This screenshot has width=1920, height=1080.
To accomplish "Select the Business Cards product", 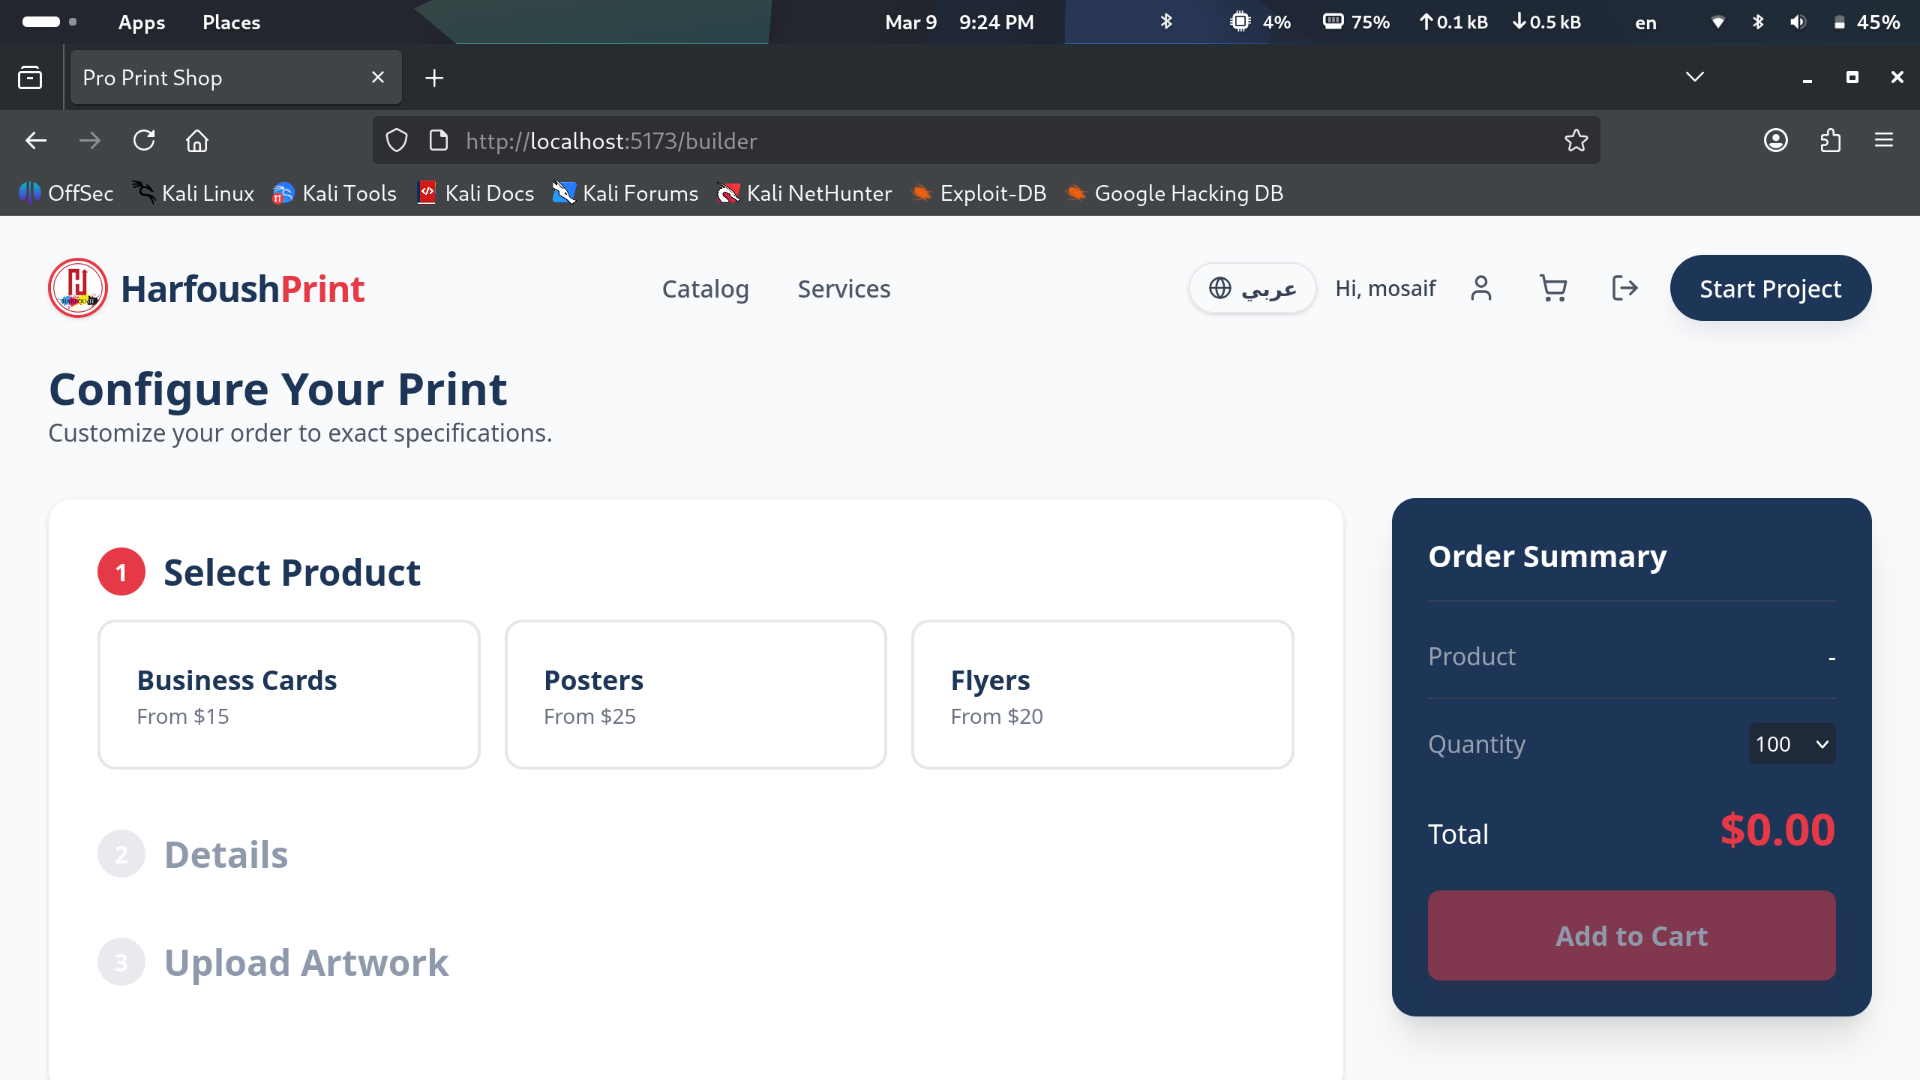I will click(x=289, y=695).
